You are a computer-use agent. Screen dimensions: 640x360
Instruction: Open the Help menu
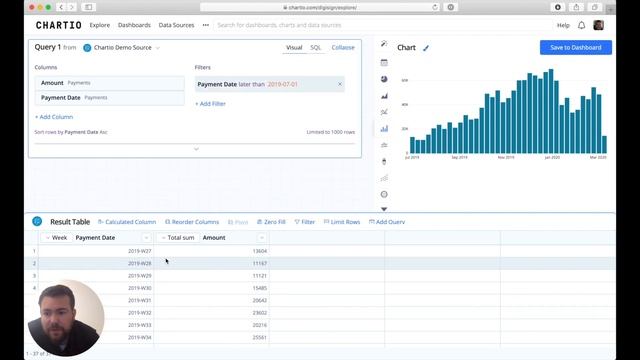coord(563,25)
